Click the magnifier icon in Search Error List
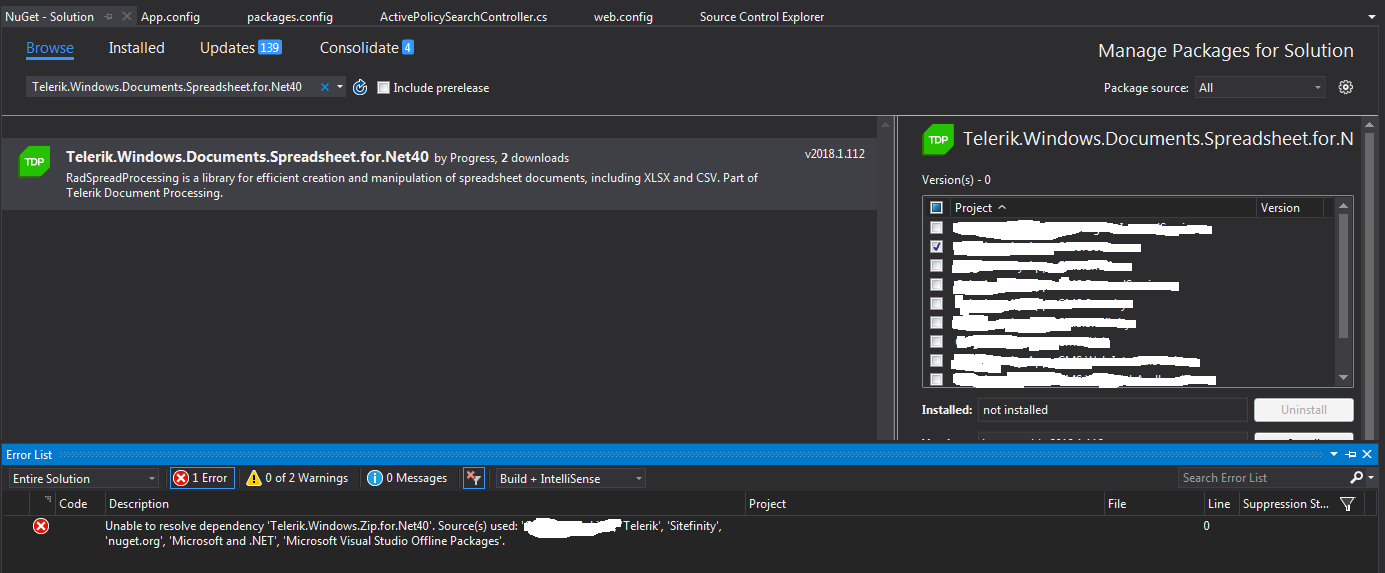 click(1356, 478)
